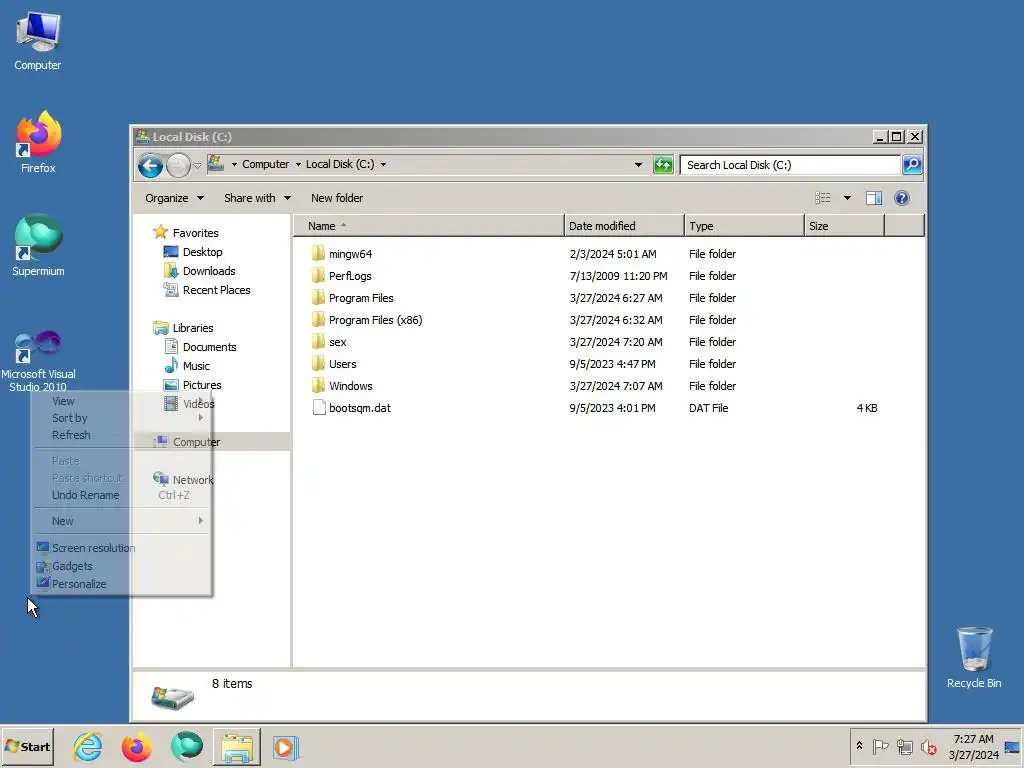Click Computer in the address bar breadcrumb
Screen dimensions: 1024x768
click(265, 165)
